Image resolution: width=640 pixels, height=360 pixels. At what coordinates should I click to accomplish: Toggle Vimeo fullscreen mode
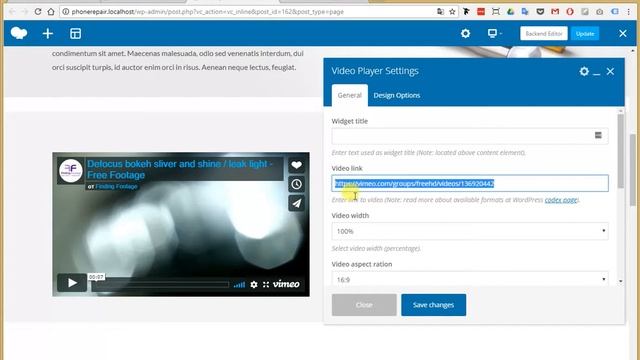point(266,284)
